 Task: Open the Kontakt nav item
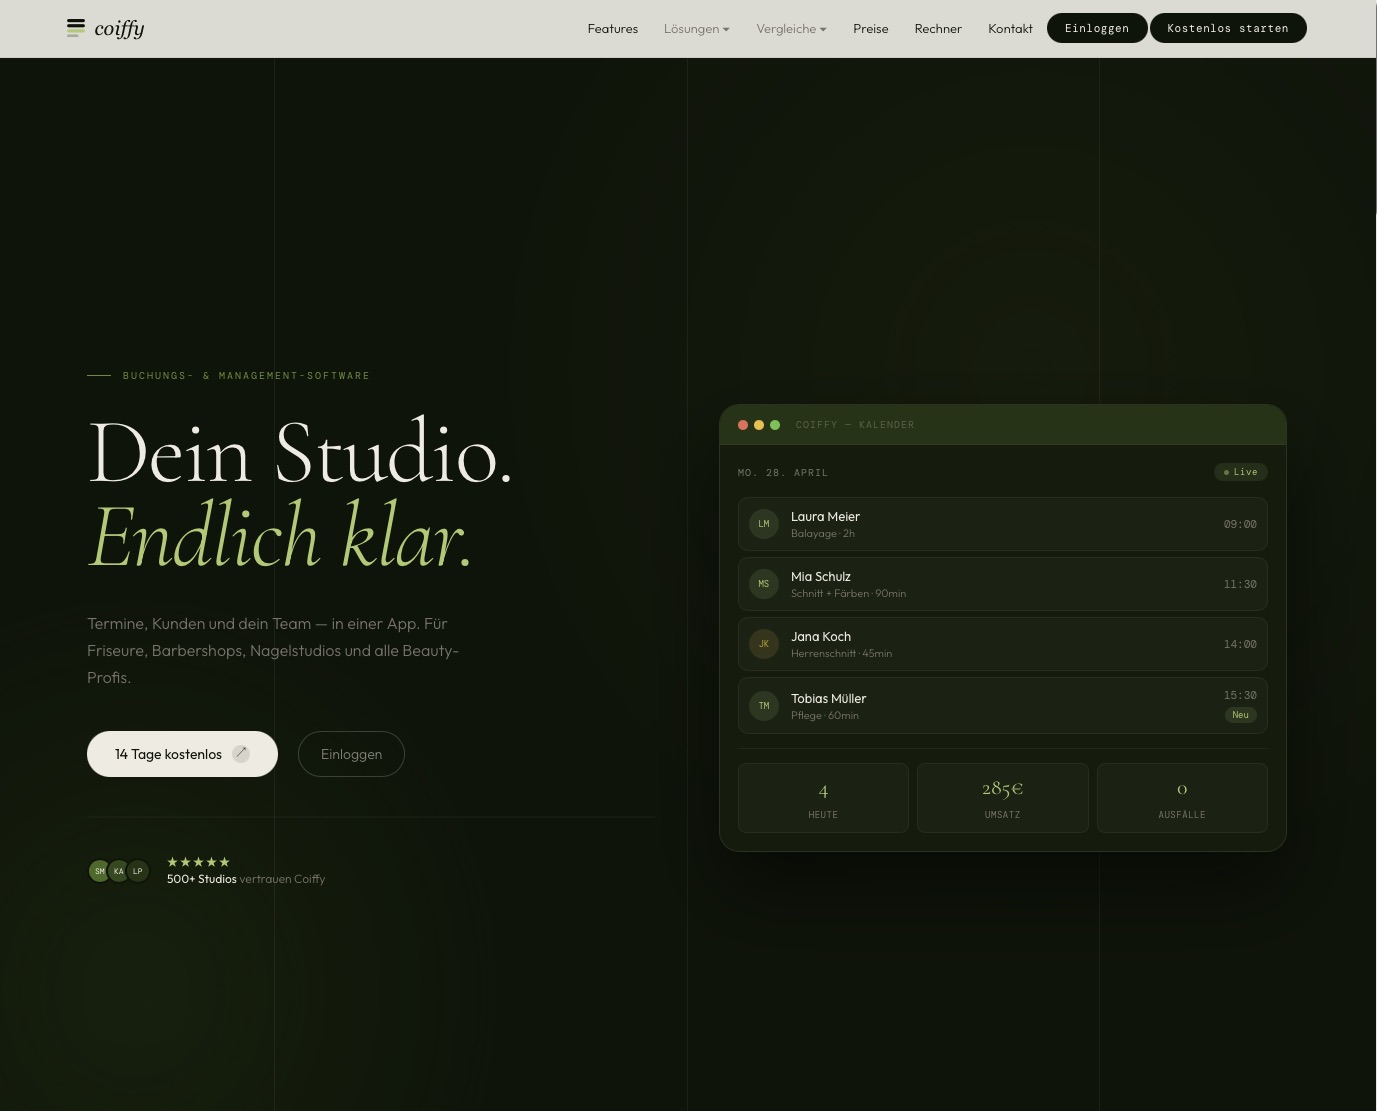pyautogui.click(x=1010, y=29)
